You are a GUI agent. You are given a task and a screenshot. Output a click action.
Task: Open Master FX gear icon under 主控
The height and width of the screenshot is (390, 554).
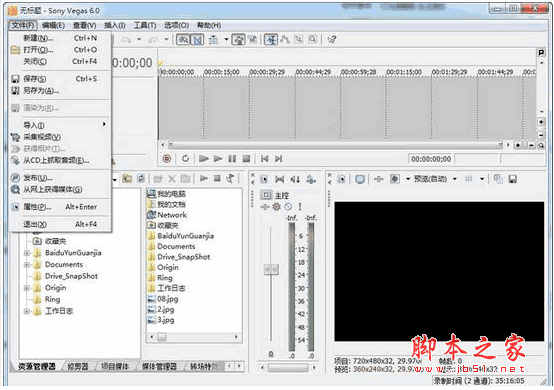click(277, 207)
